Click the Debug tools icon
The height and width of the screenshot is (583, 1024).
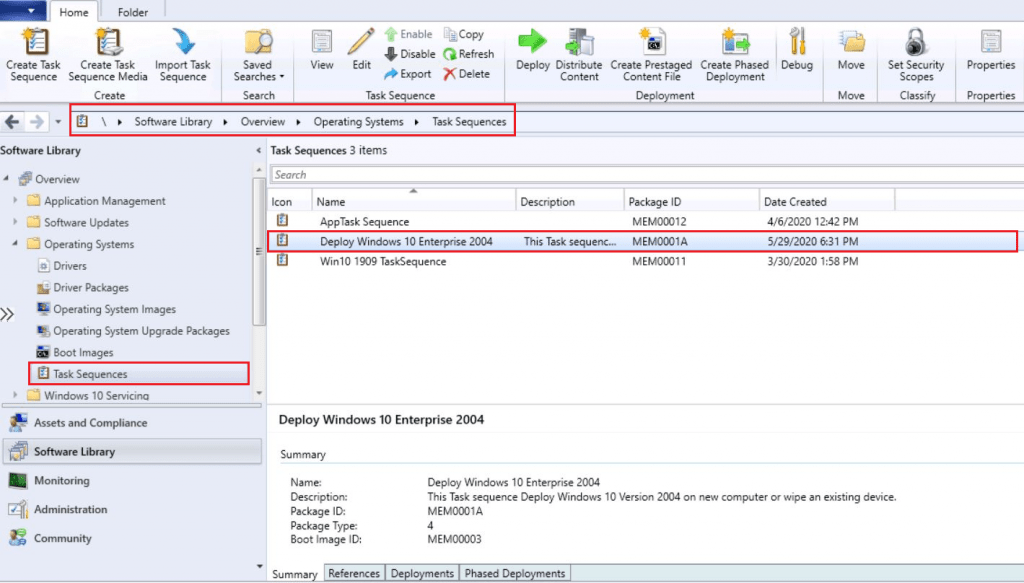pyautogui.click(x=797, y=42)
